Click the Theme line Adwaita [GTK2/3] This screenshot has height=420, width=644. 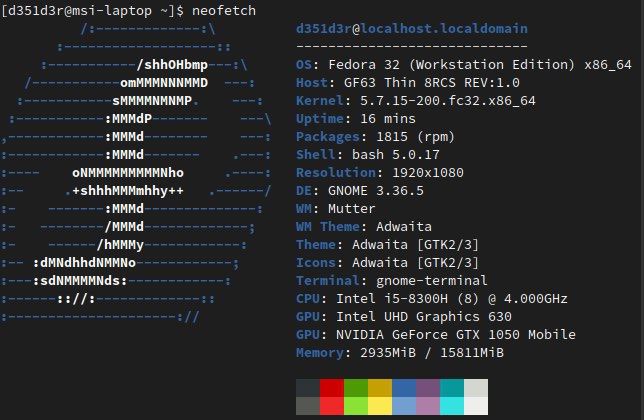[387, 245]
